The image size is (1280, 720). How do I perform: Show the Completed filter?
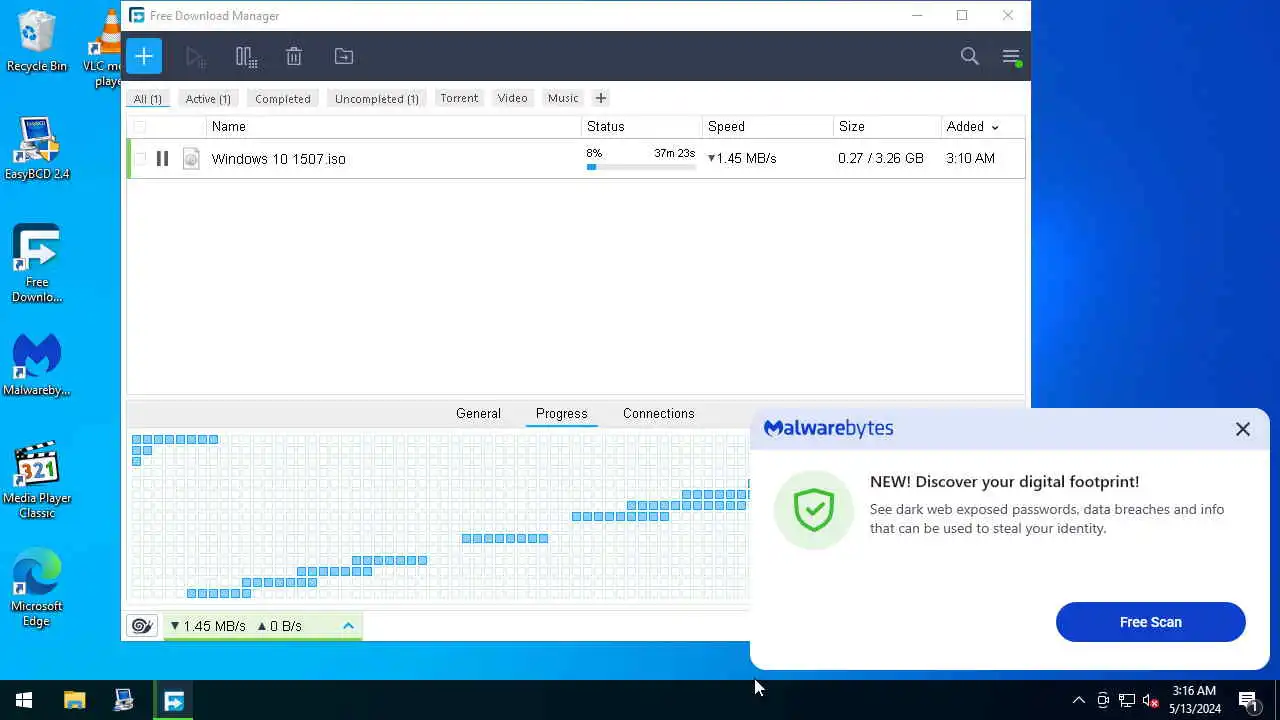pyautogui.click(x=283, y=98)
